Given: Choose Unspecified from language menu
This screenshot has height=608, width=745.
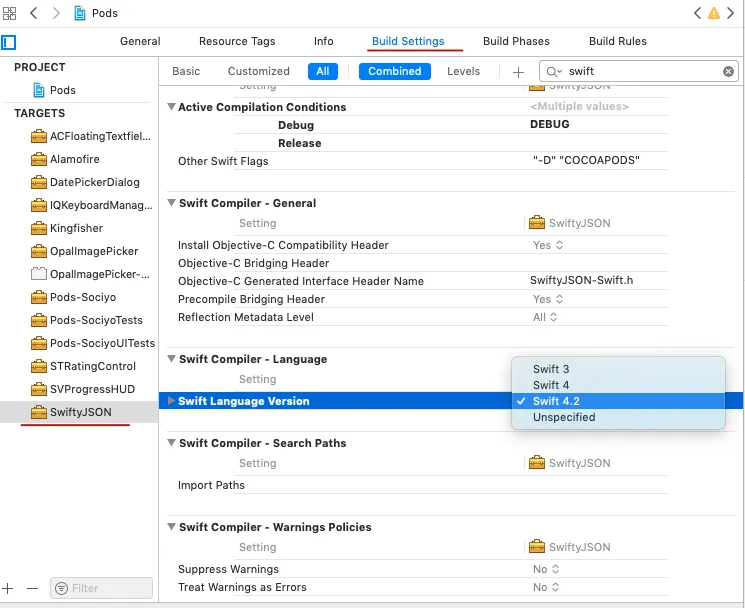Looking at the screenshot, I should tap(618, 417).
